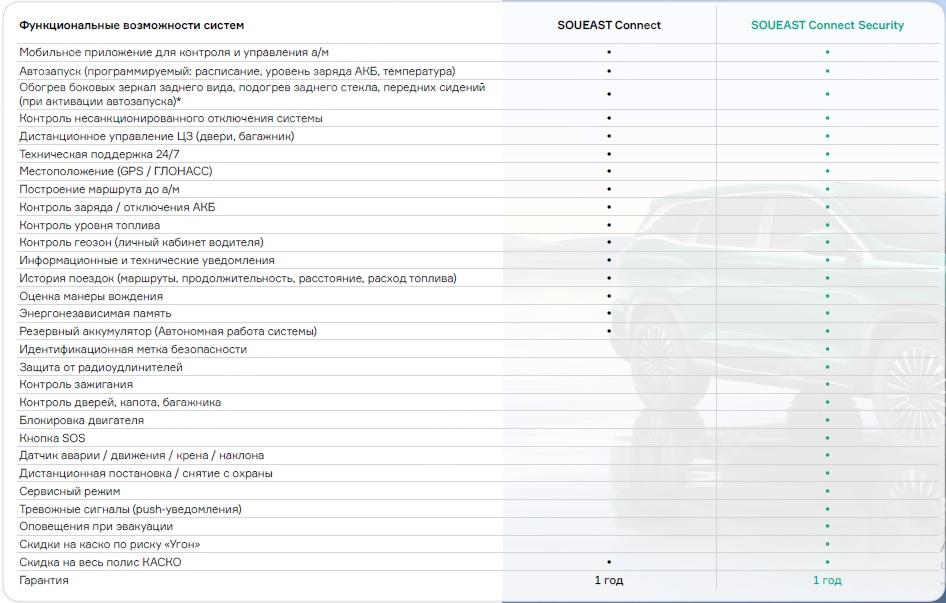Click the "Энергонезависимая память" row label
This screenshot has width=946, height=603.
click(x=95, y=314)
